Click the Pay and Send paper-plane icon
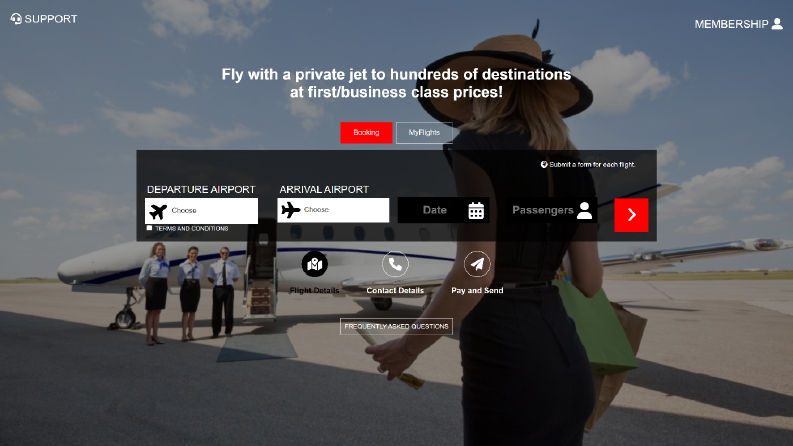This screenshot has width=793, height=446. tap(477, 264)
